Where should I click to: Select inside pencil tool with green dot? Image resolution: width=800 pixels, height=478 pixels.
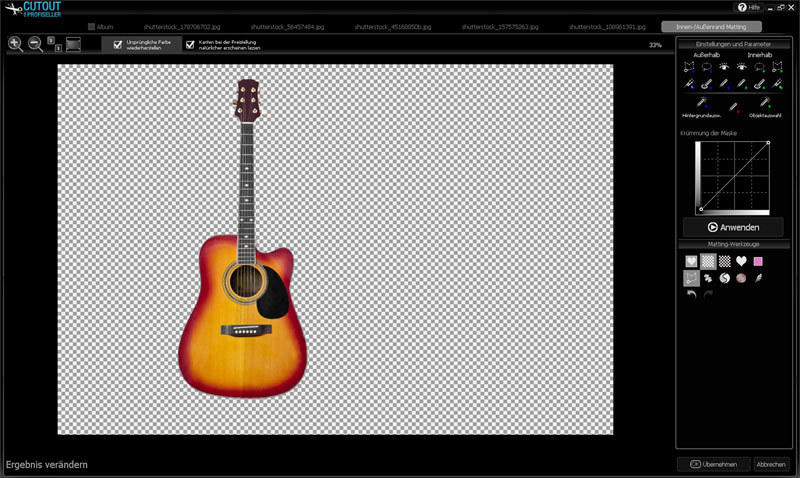coord(742,83)
